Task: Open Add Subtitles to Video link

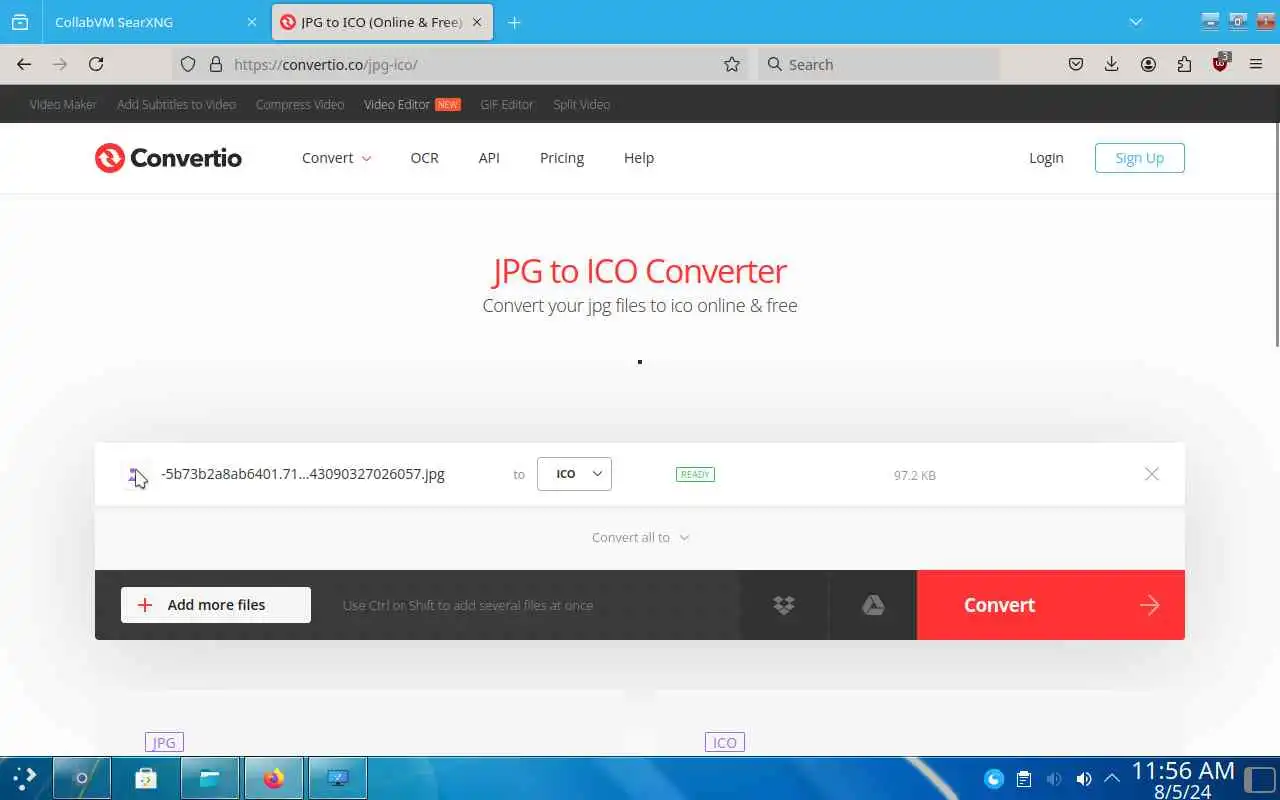Action: pyautogui.click(x=176, y=104)
